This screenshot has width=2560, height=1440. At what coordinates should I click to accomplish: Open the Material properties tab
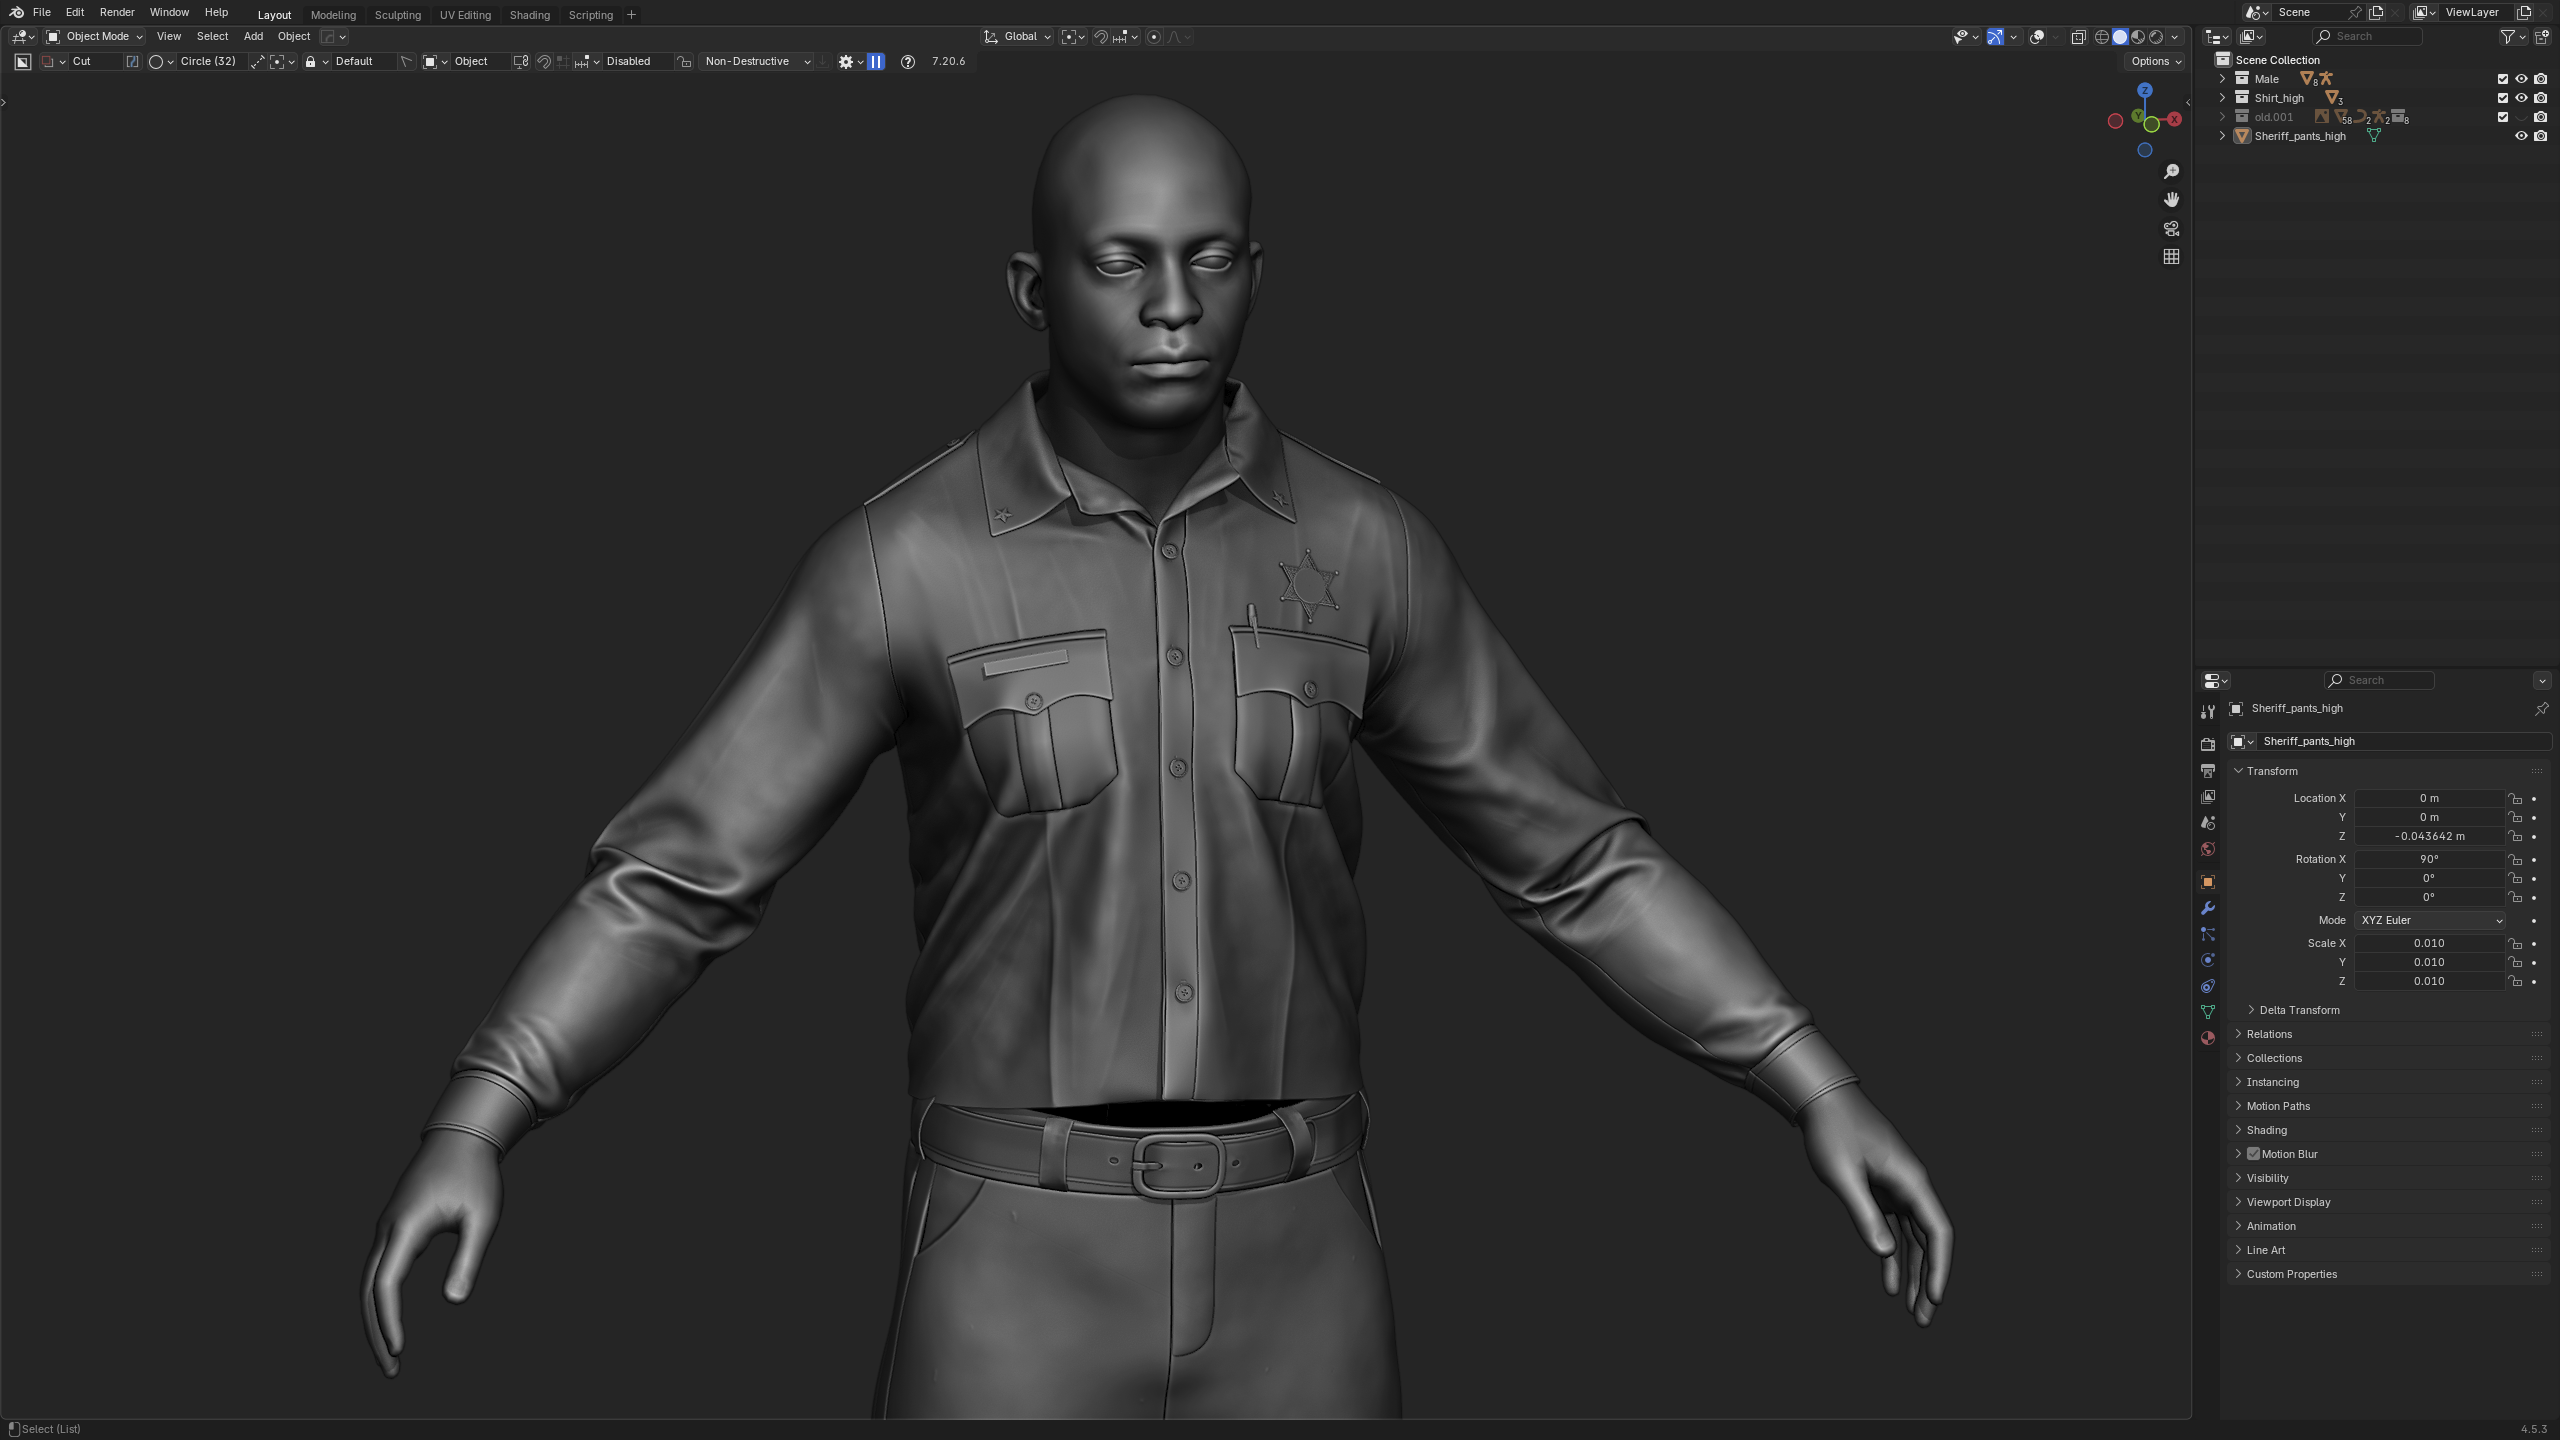pos(2208,1038)
